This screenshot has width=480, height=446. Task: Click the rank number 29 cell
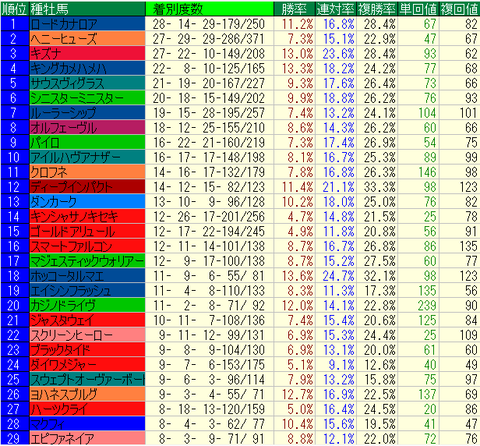pos(14,439)
